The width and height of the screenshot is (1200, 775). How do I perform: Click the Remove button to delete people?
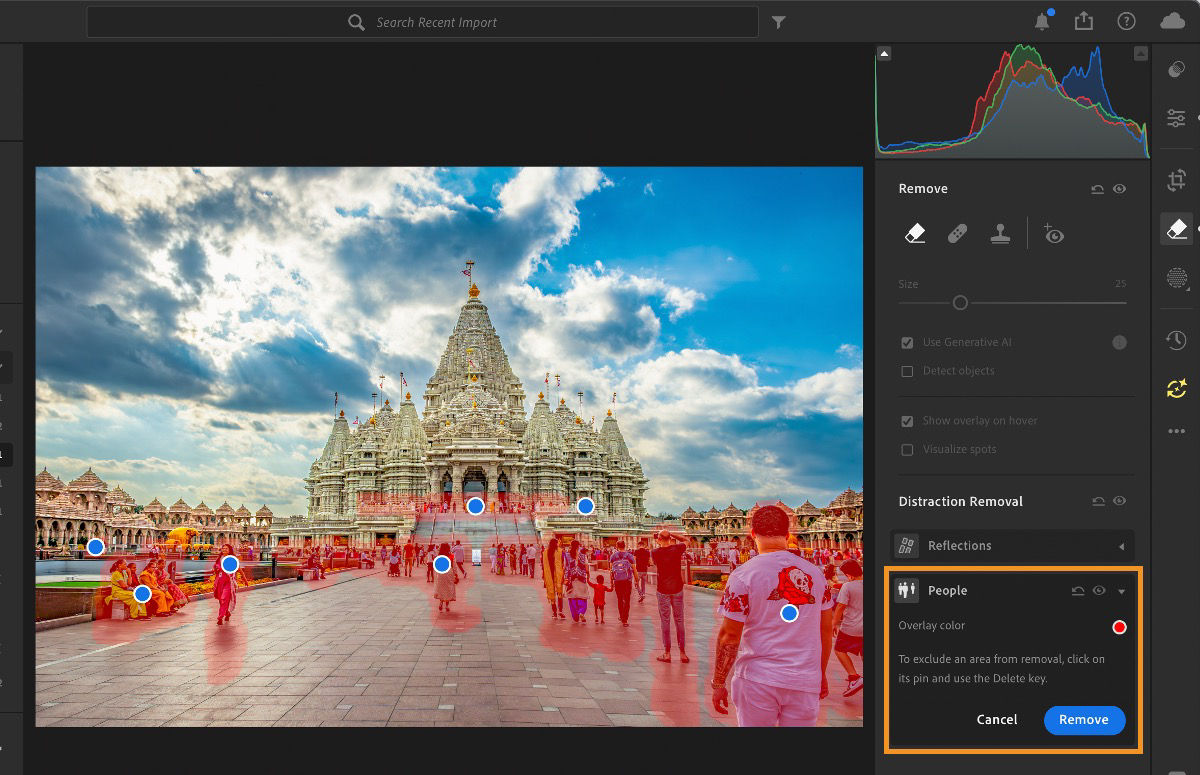pos(1084,720)
